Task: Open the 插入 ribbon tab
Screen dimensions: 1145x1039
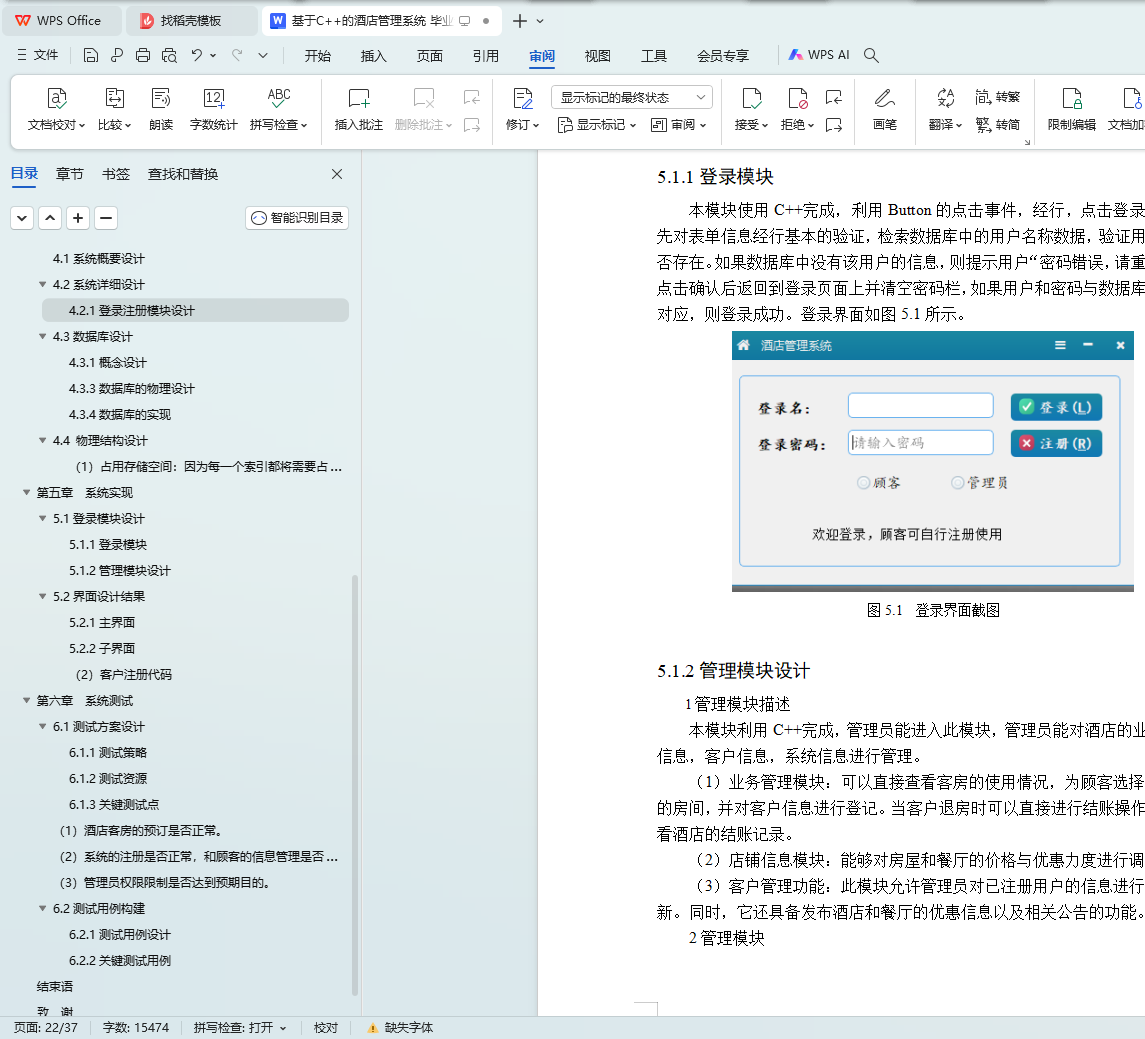Action: pyautogui.click(x=373, y=55)
